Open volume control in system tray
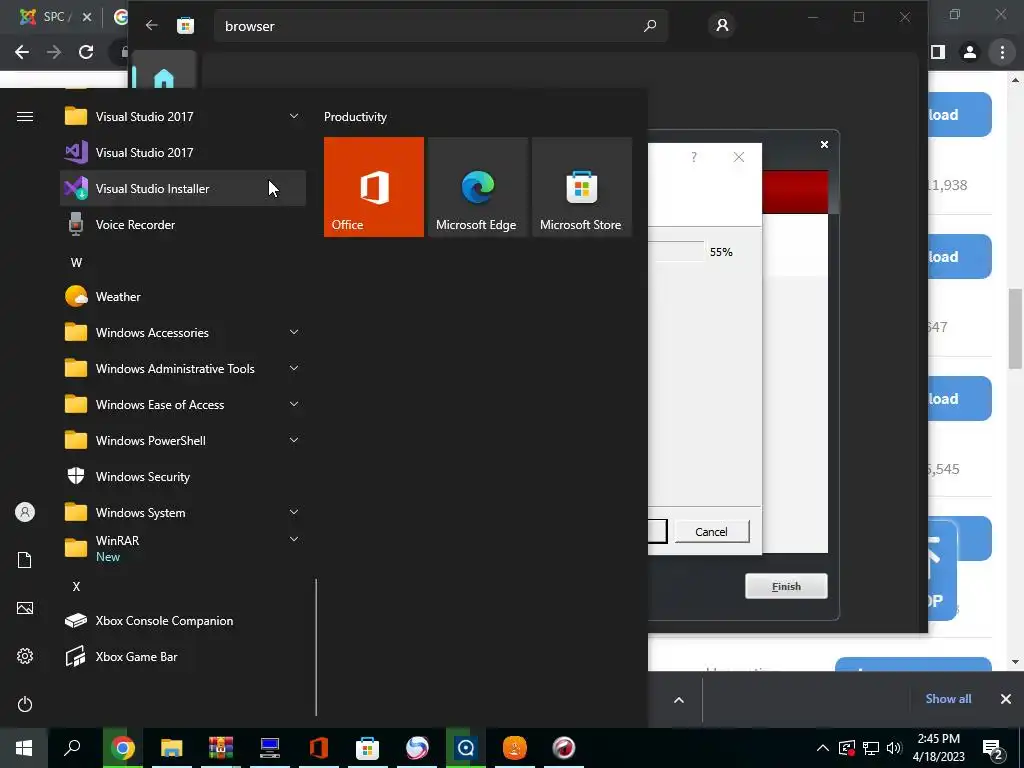Image resolution: width=1024 pixels, height=768 pixels. pyautogui.click(x=894, y=748)
